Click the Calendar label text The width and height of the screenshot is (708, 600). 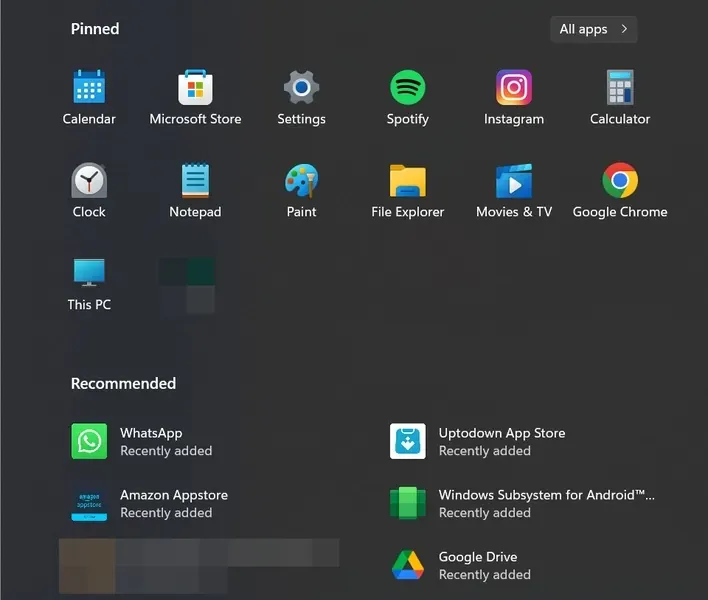point(89,119)
